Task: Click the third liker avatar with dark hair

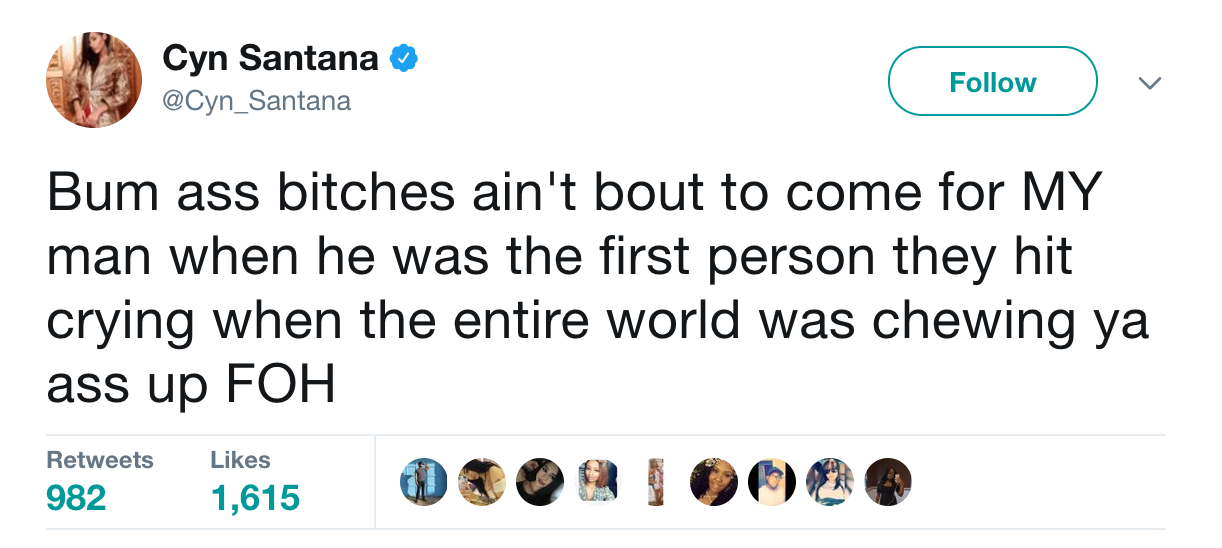Action: [x=540, y=483]
